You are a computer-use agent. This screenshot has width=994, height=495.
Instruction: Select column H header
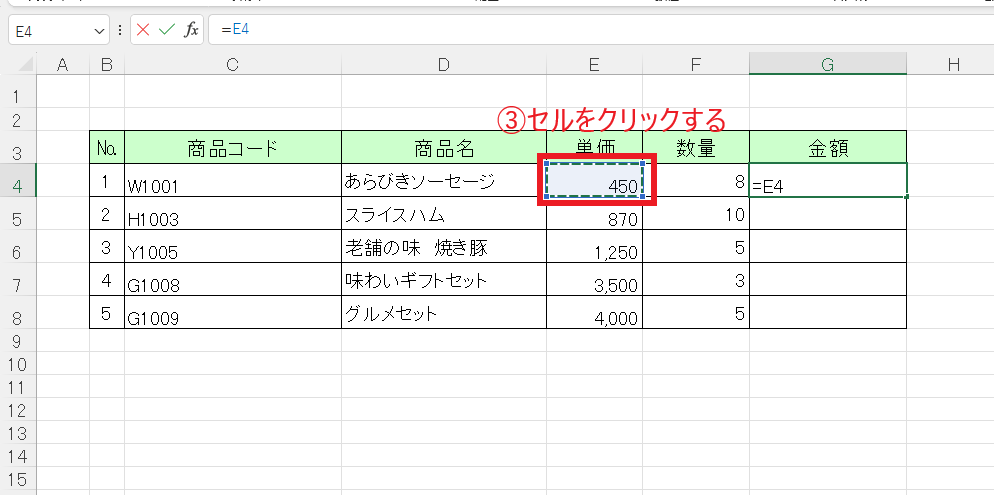coord(953,64)
